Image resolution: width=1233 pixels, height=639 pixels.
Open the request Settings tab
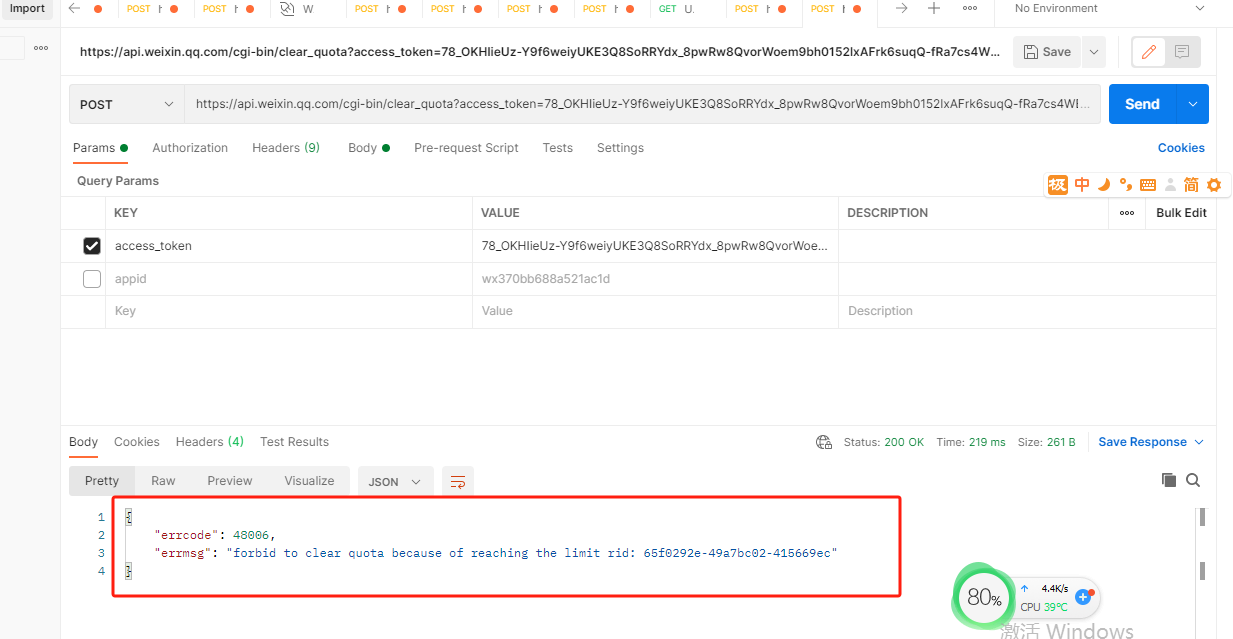[x=620, y=148]
